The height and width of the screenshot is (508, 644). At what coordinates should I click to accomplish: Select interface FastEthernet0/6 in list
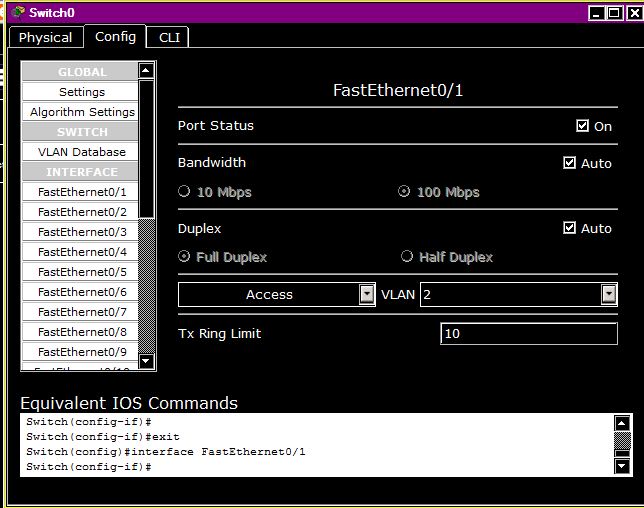(80, 292)
